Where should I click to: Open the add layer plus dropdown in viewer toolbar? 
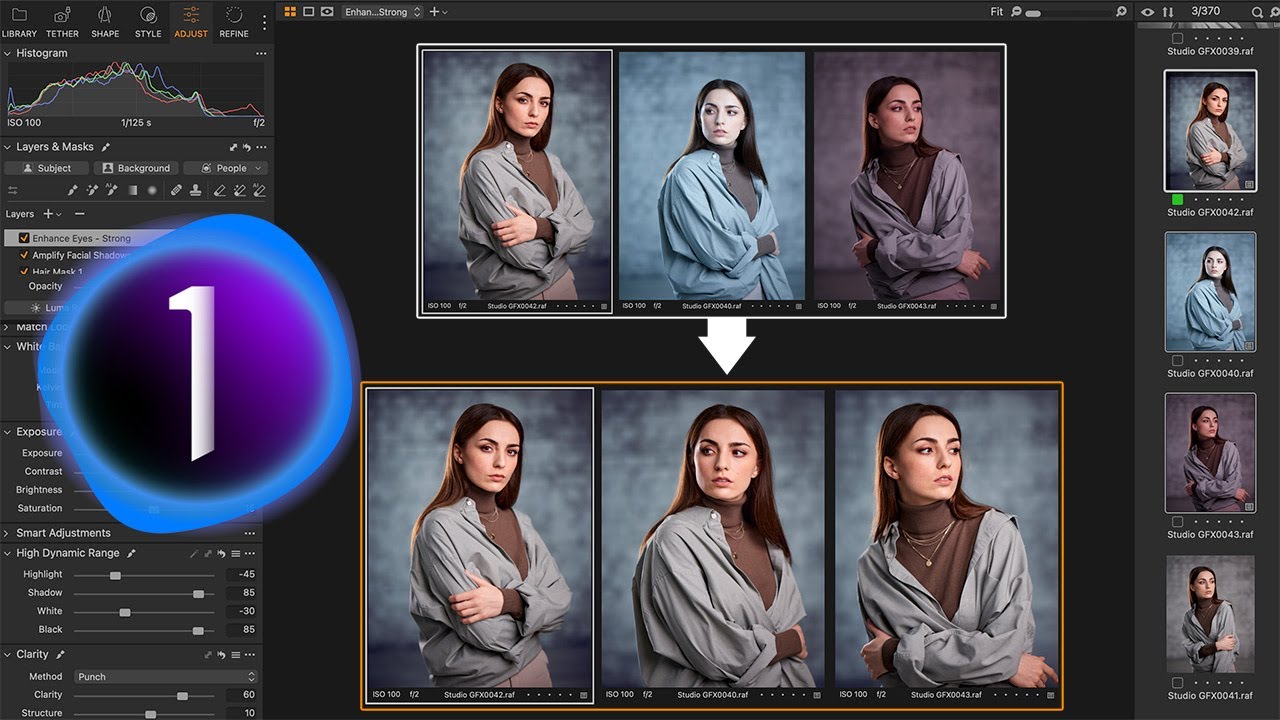pyautogui.click(x=438, y=12)
